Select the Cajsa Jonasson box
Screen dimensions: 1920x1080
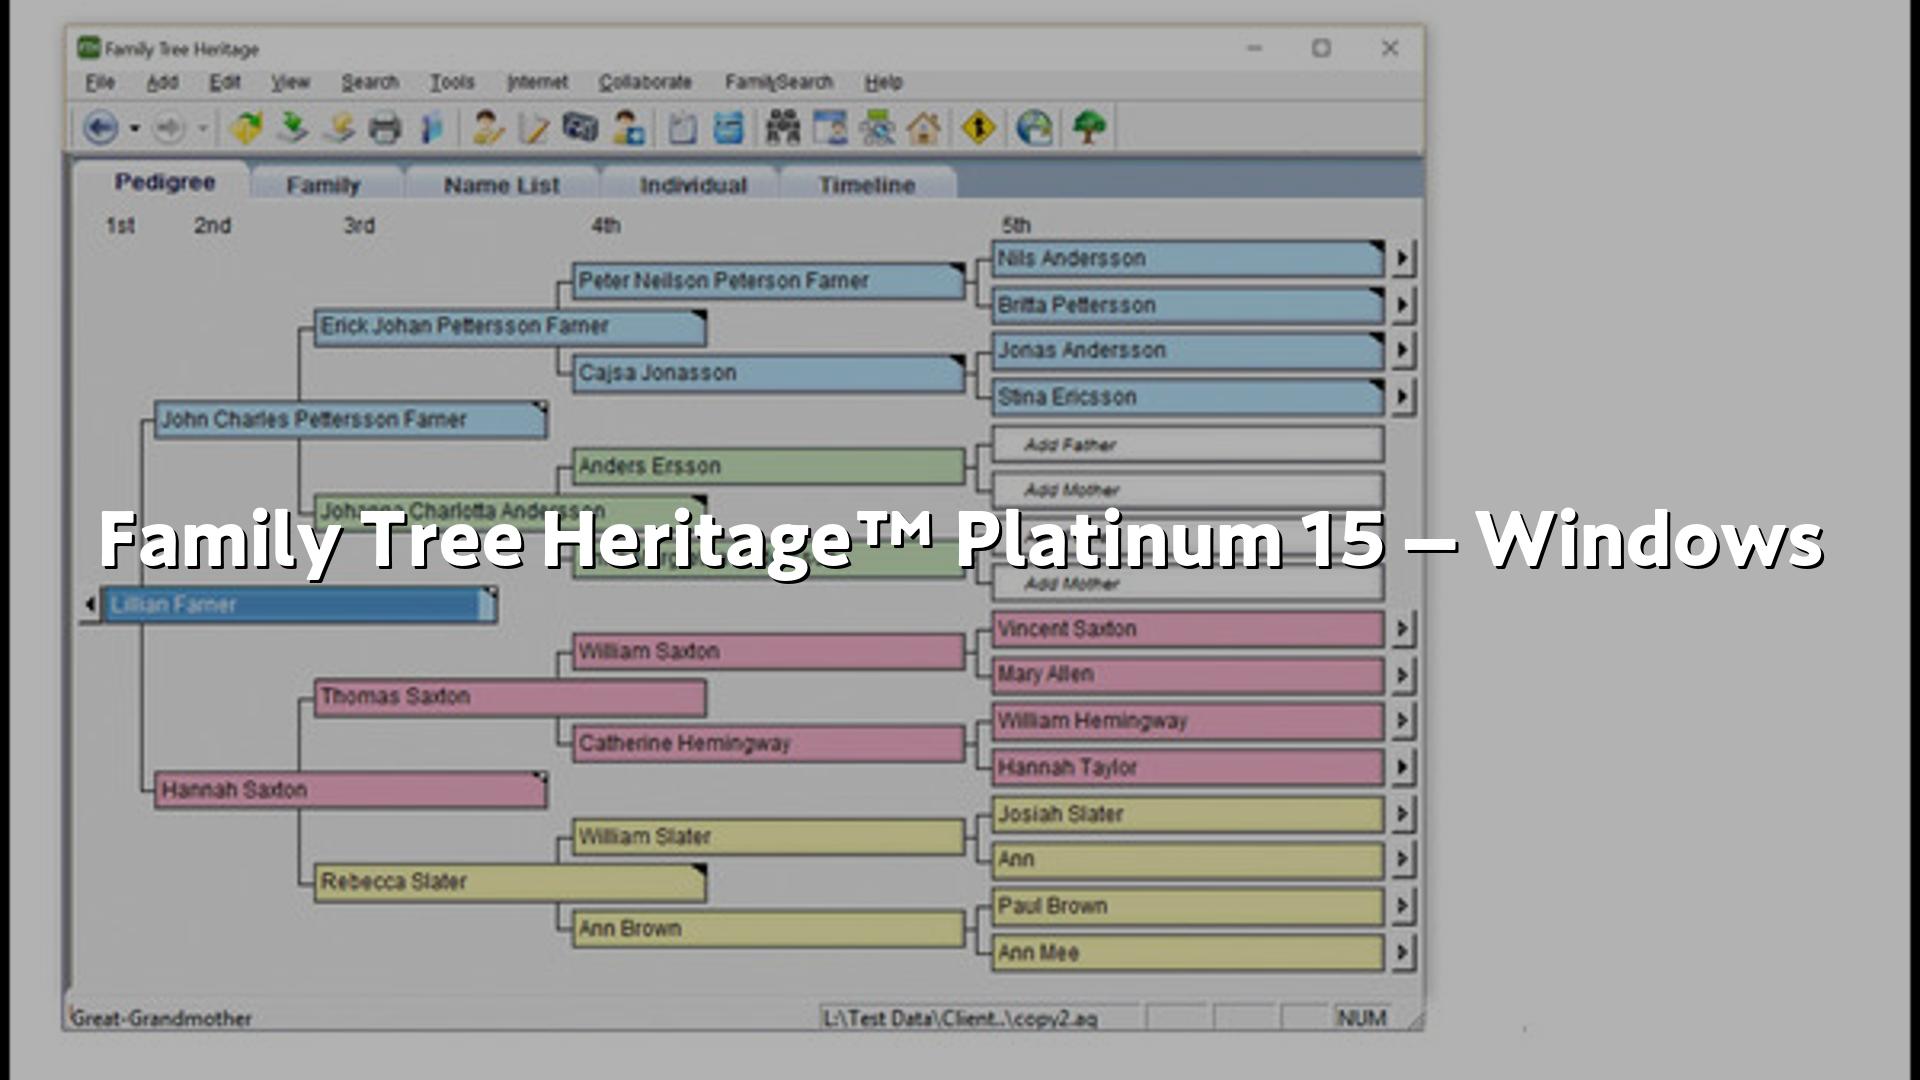pyautogui.click(x=768, y=373)
